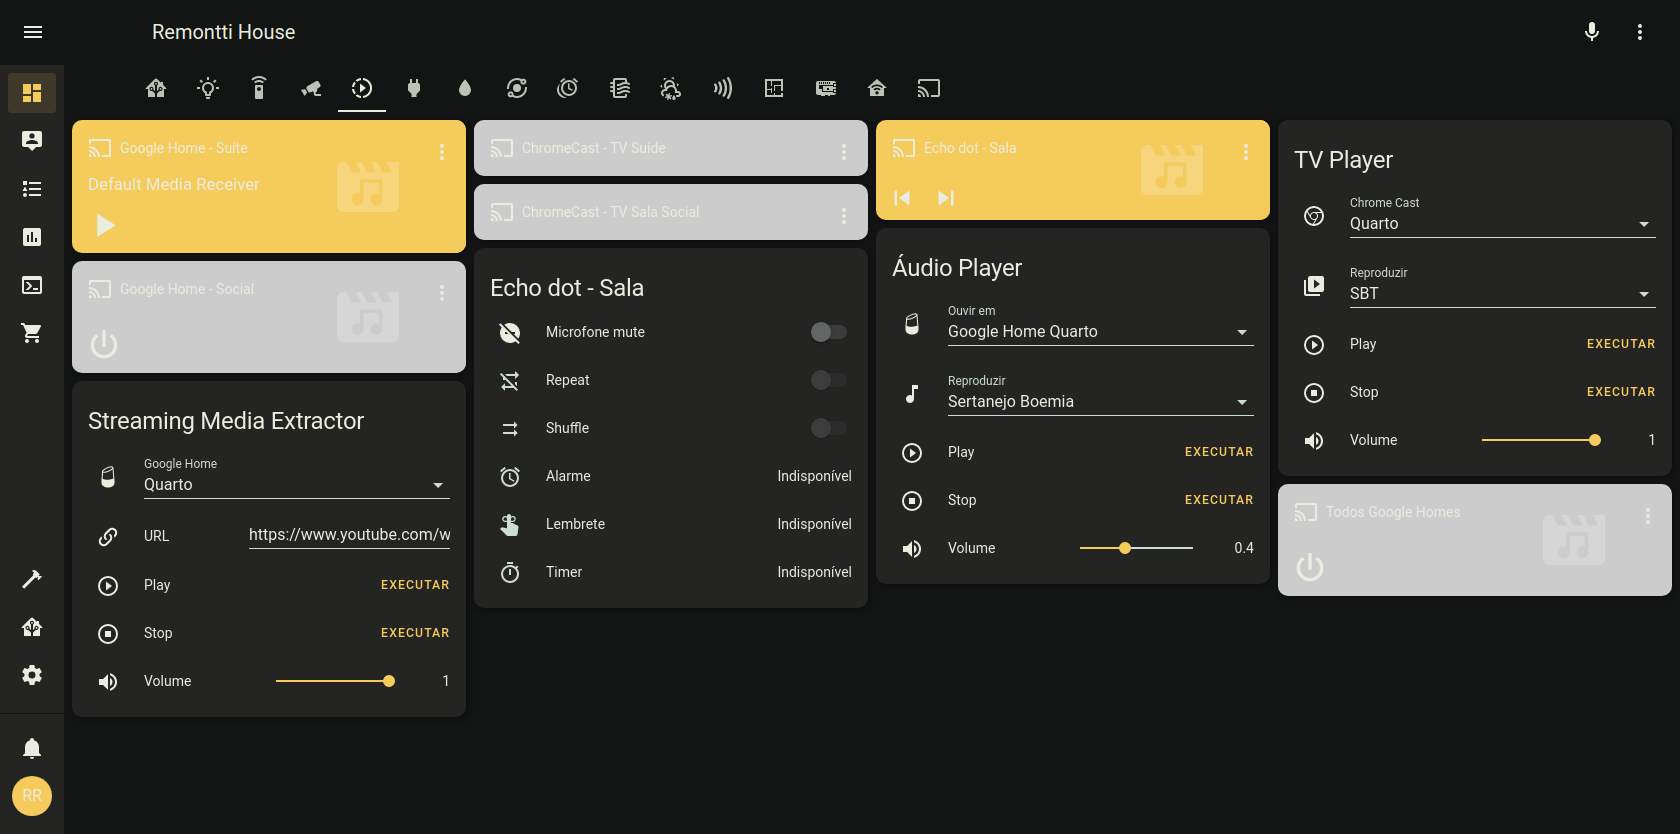Switch to the security camera tab
Screen dimensions: 1680x834
coord(311,88)
